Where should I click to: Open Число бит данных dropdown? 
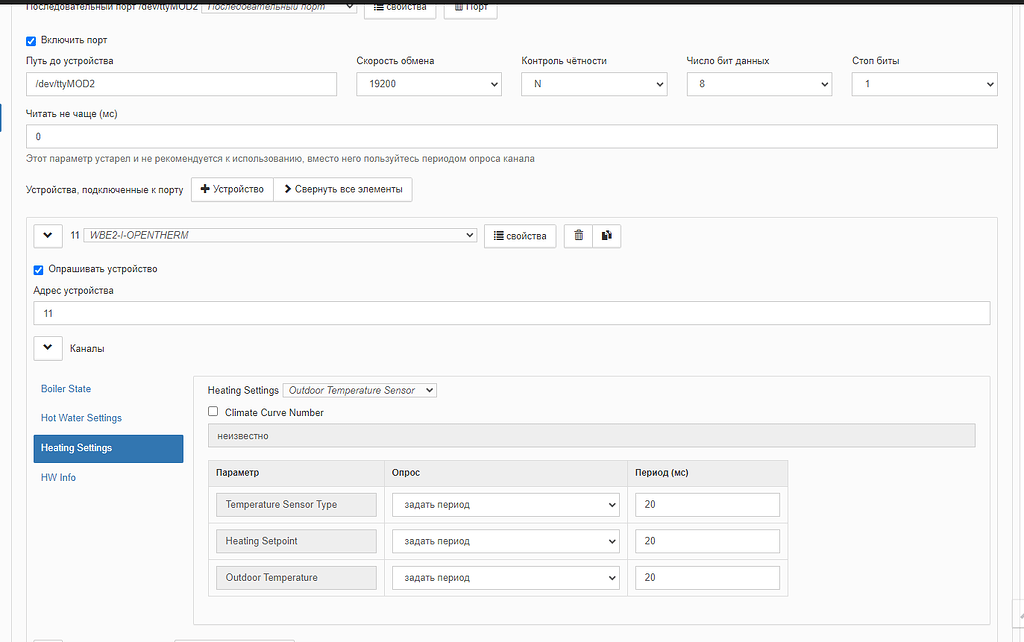click(x=759, y=85)
